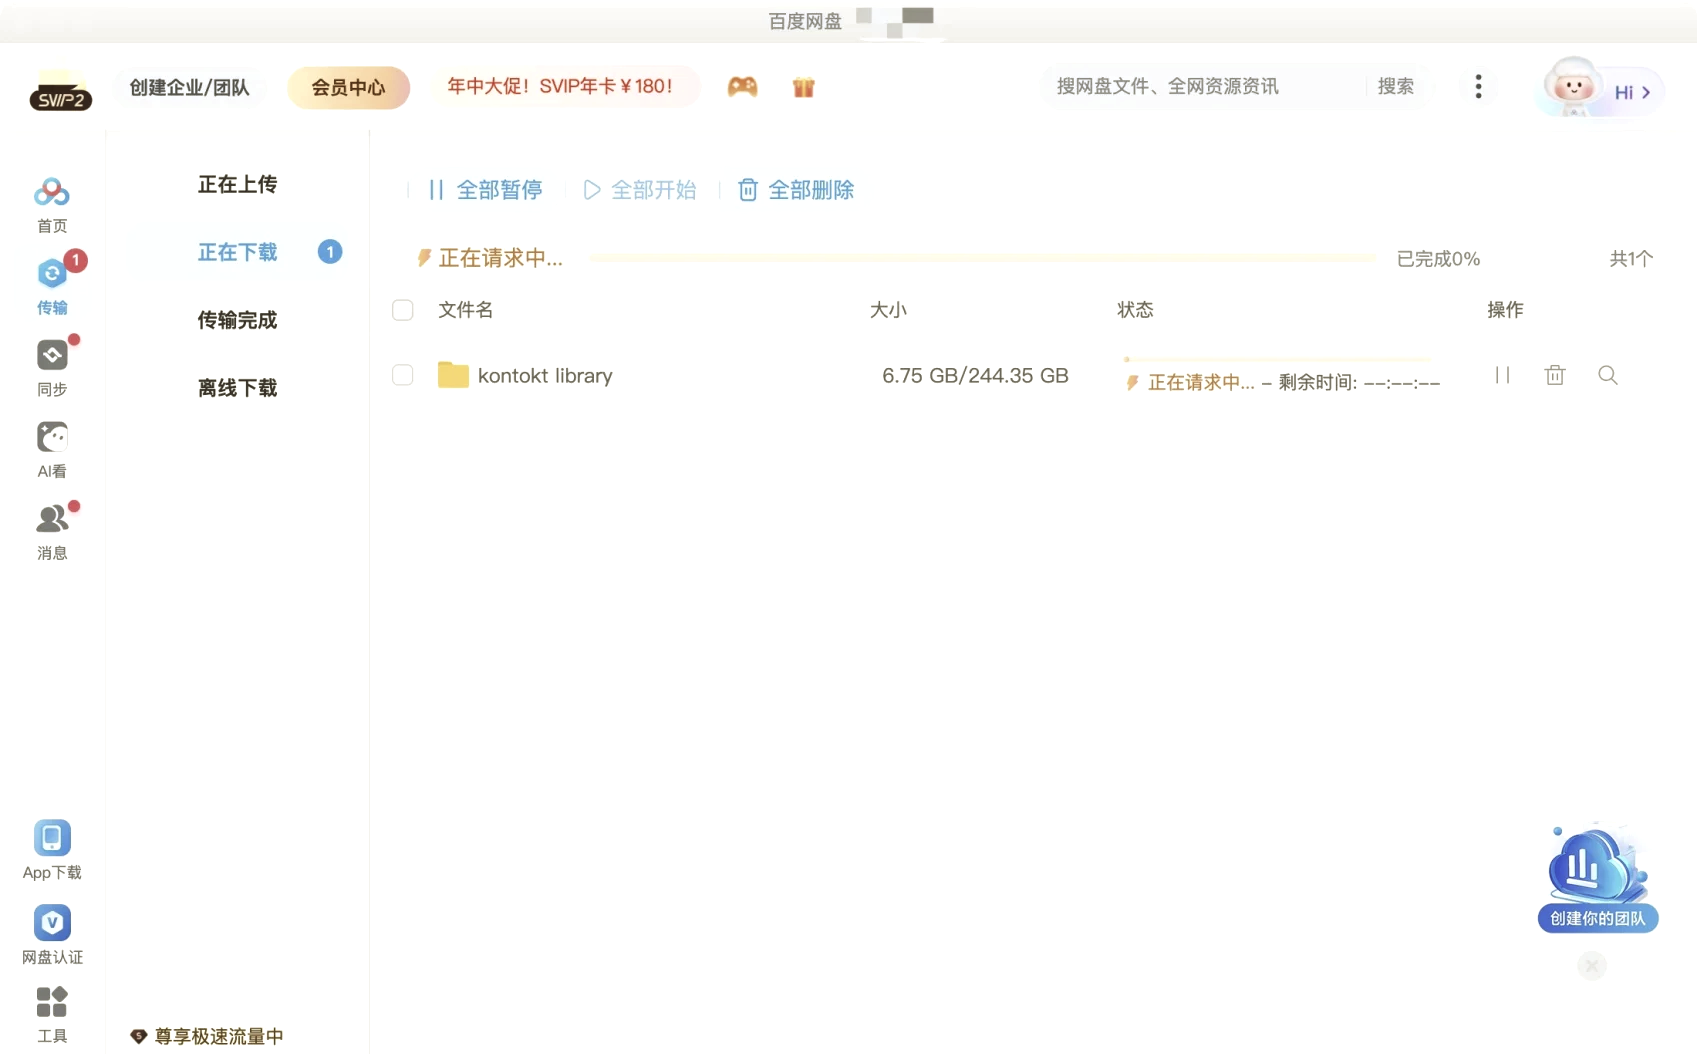1697x1054 pixels.
Task: Switch to the 离线下载 tab
Action: pyautogui.click(x=237, y=388)
